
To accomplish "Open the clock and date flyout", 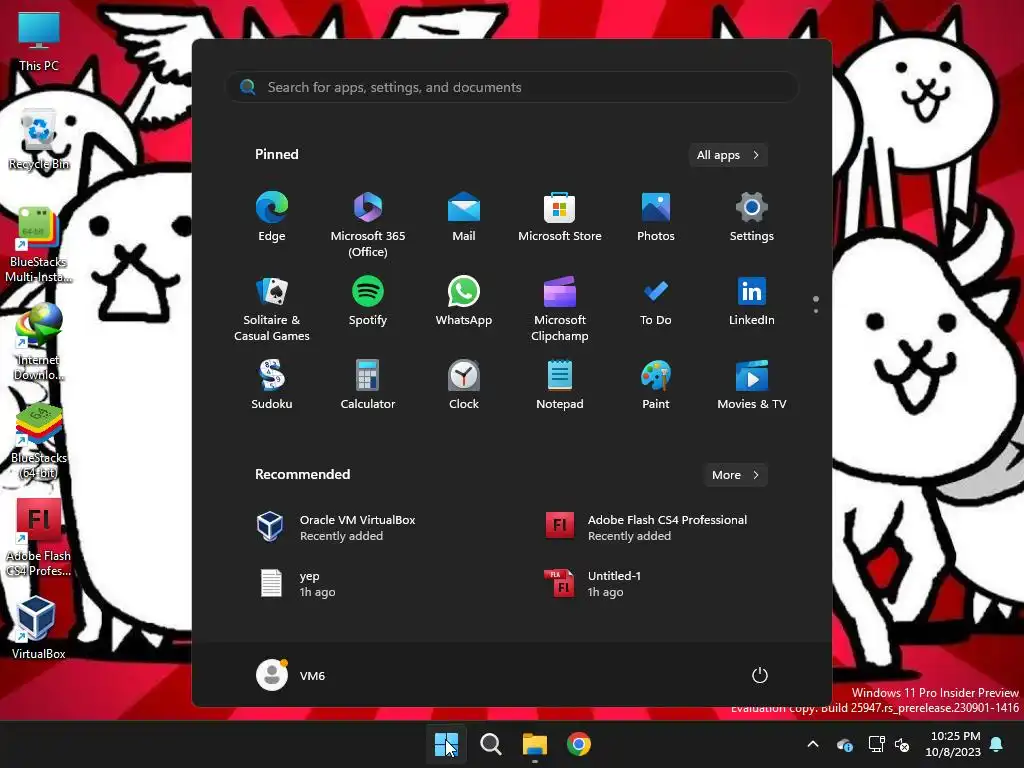I will [953, 744].
